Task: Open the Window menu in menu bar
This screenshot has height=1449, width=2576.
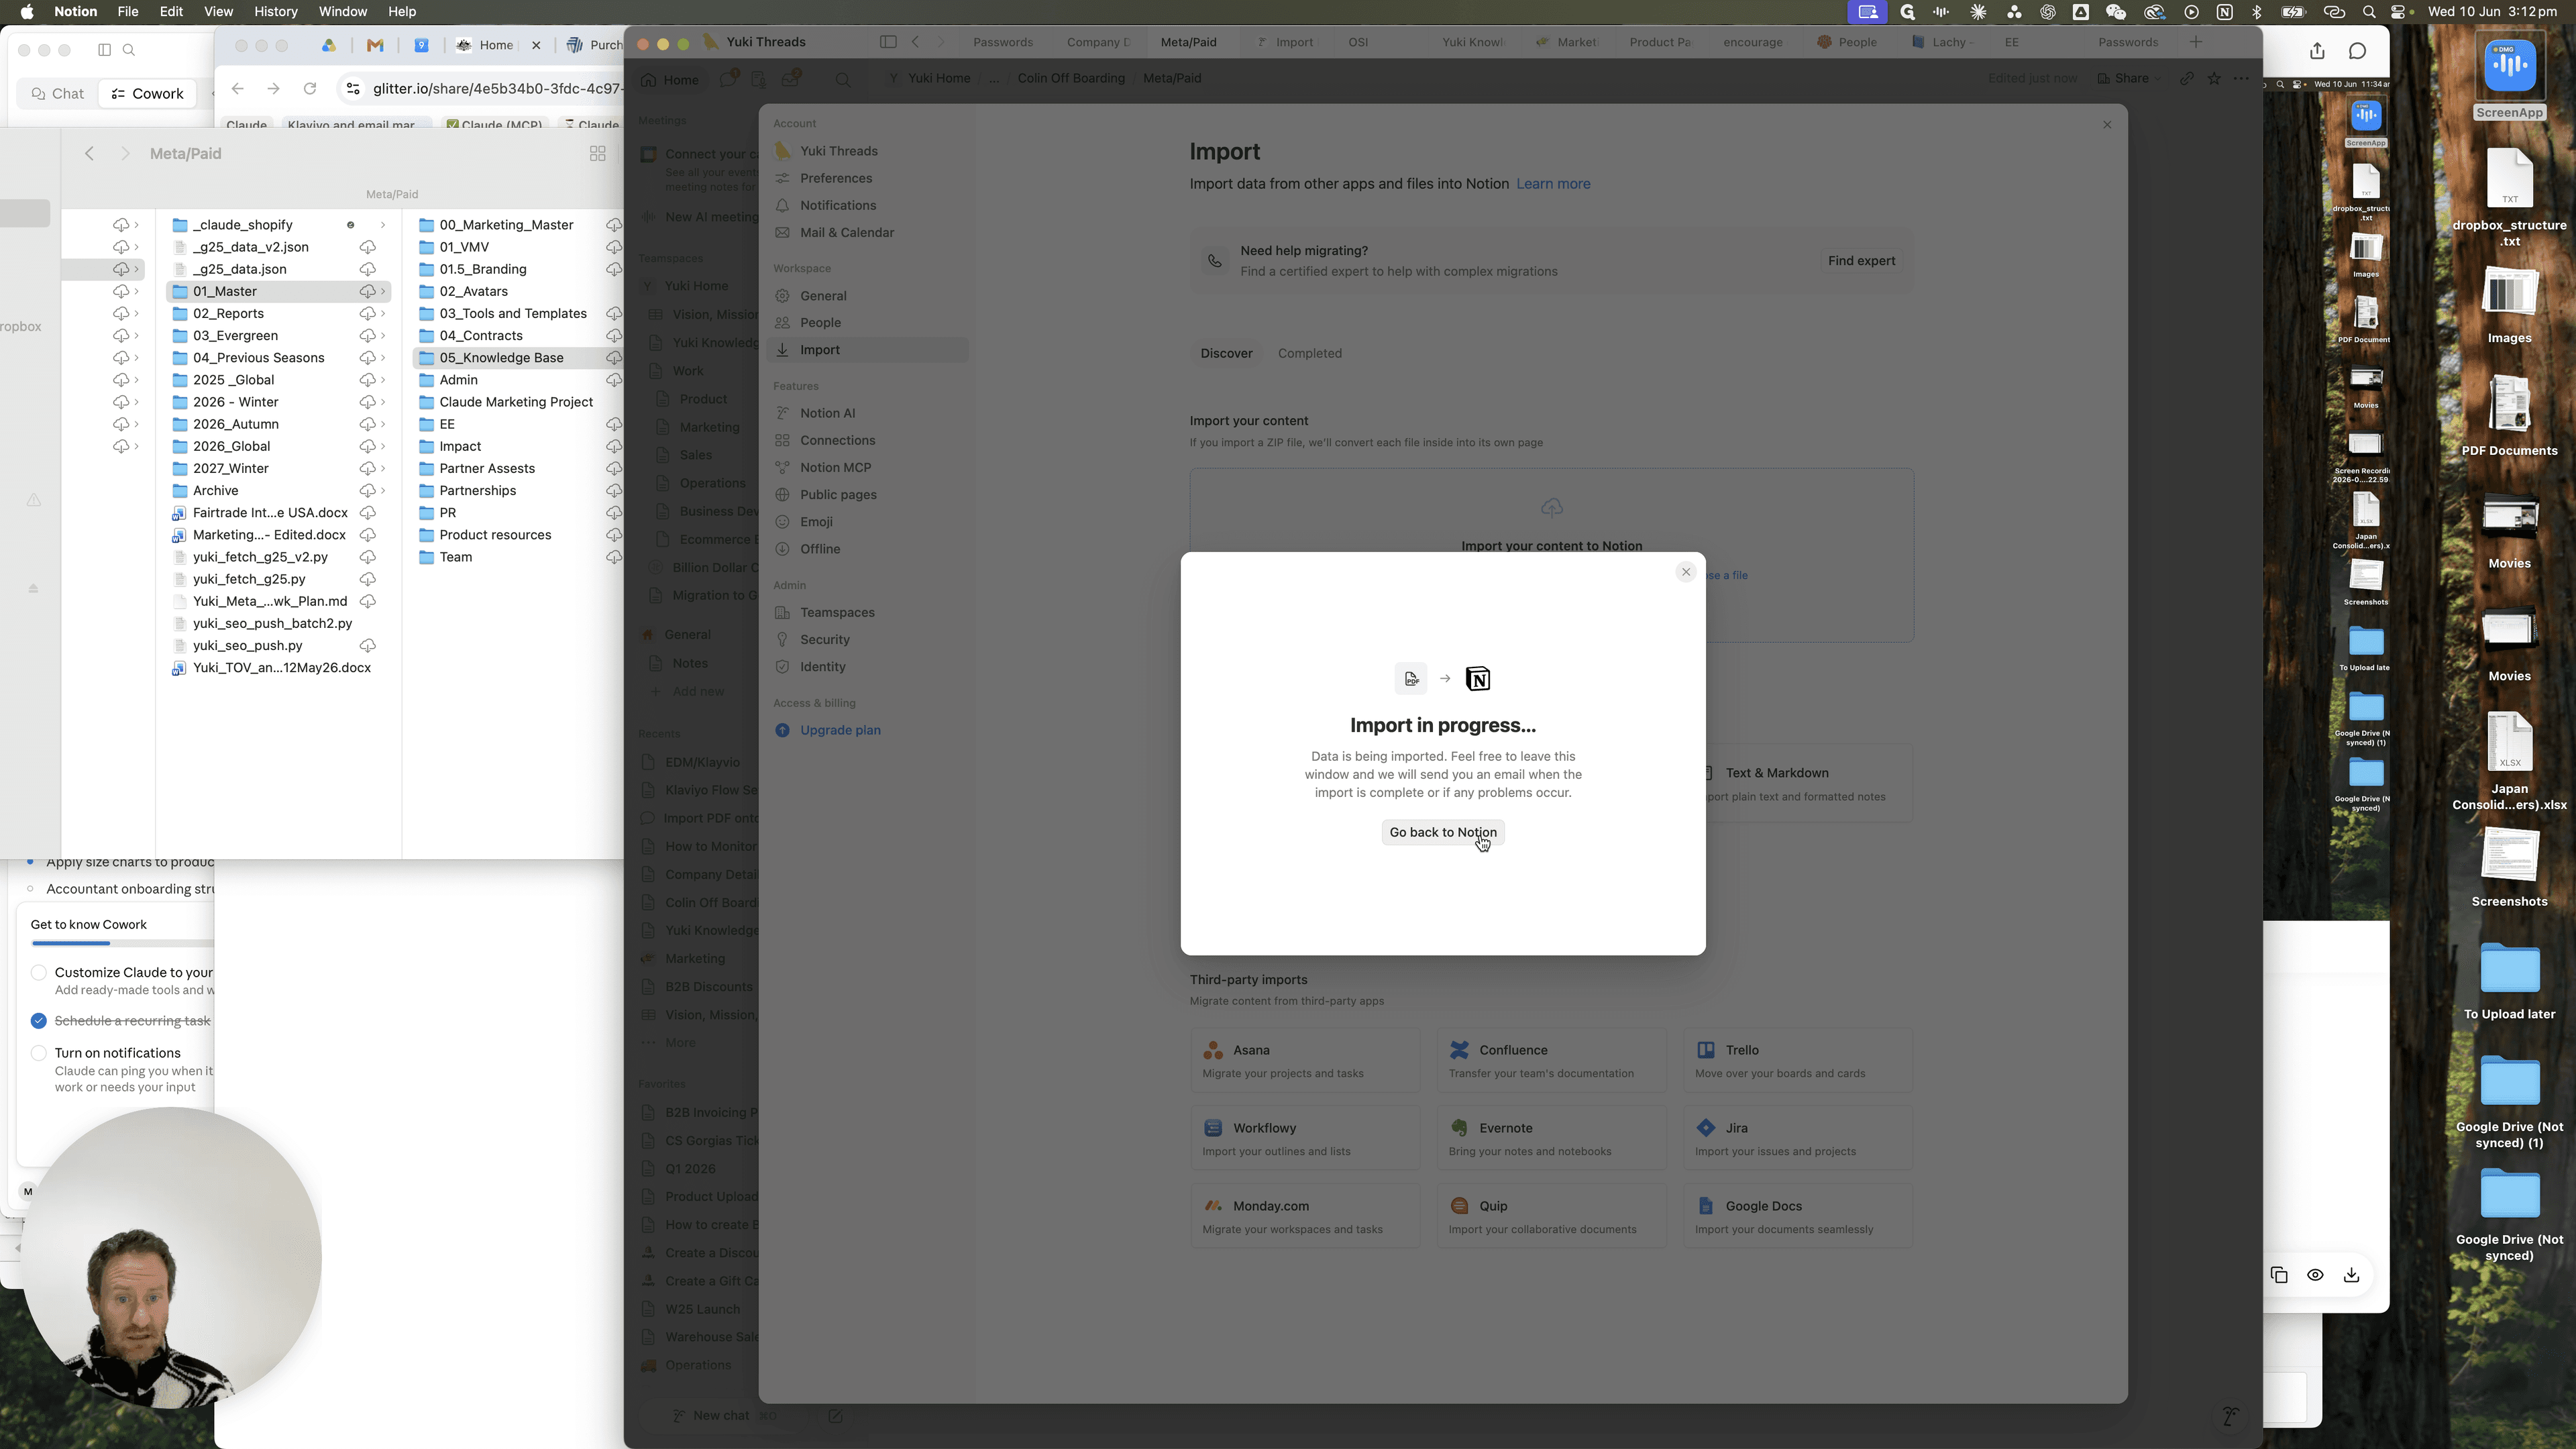Action: (342, 12)
